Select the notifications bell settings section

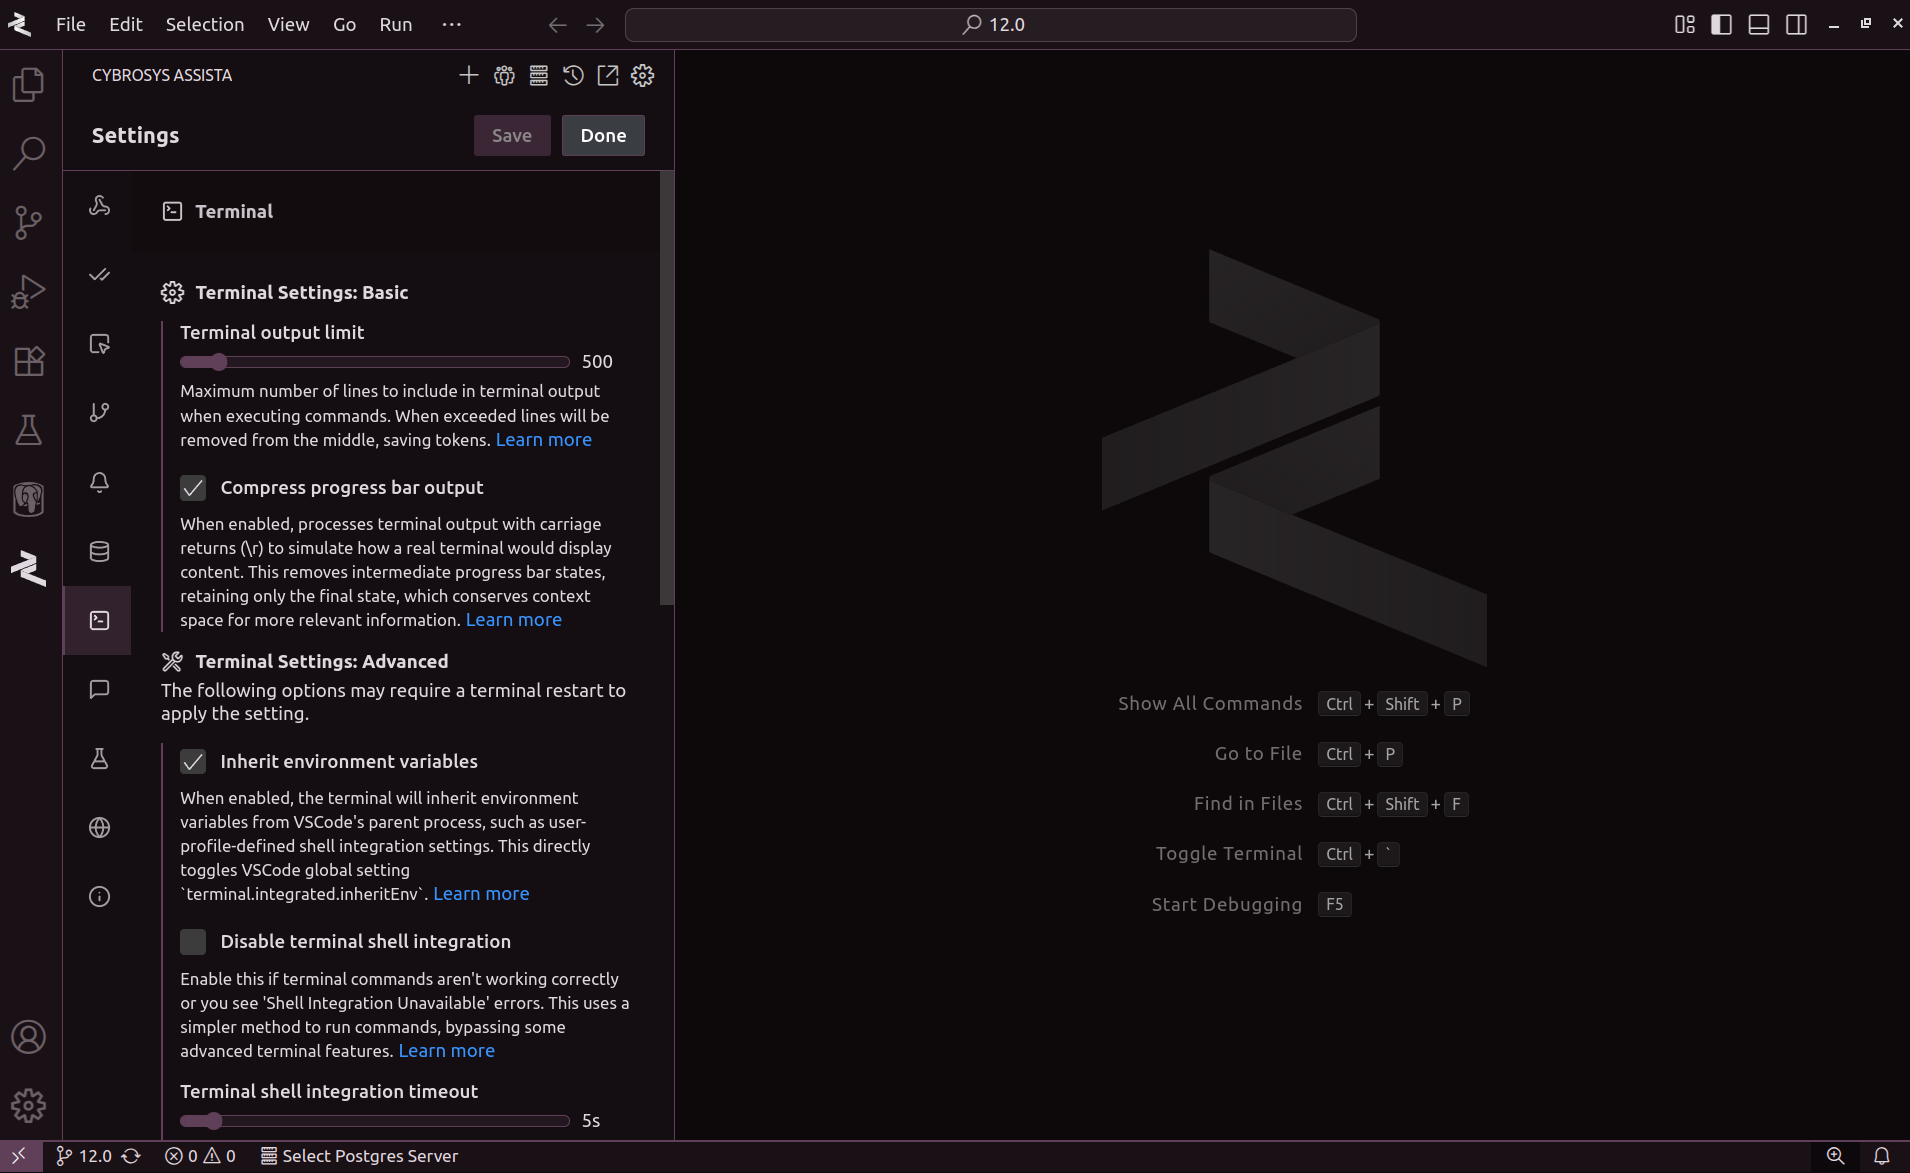click(x=99, y=482)
